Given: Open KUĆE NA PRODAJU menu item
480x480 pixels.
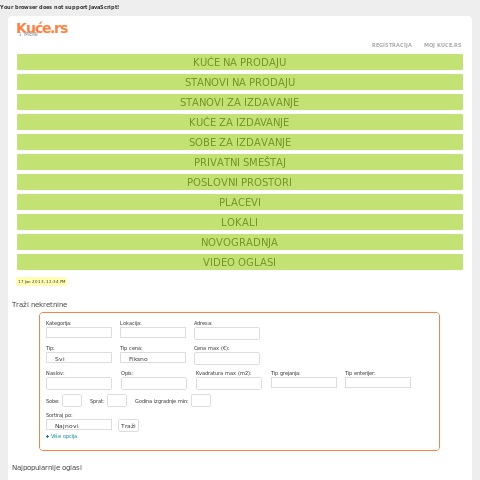Looking at the screenshot, I should (x=240, y=62).
